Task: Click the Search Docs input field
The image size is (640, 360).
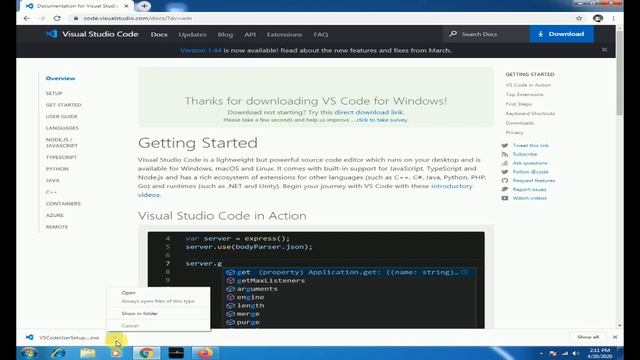Action: (x=486, y=34)
